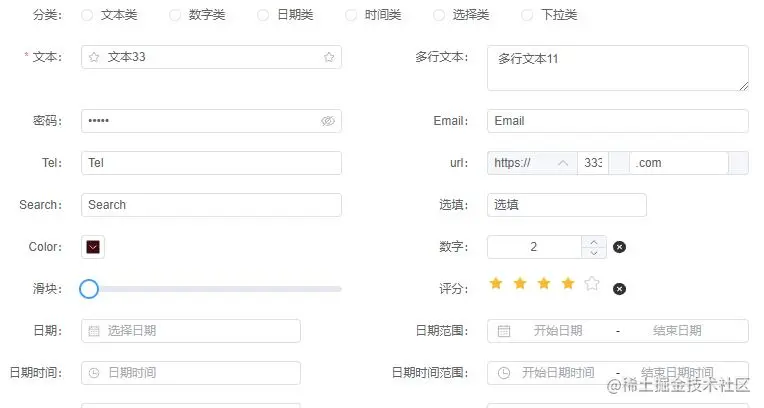Set 评分 rating to three stars

[x=544, y=283]
